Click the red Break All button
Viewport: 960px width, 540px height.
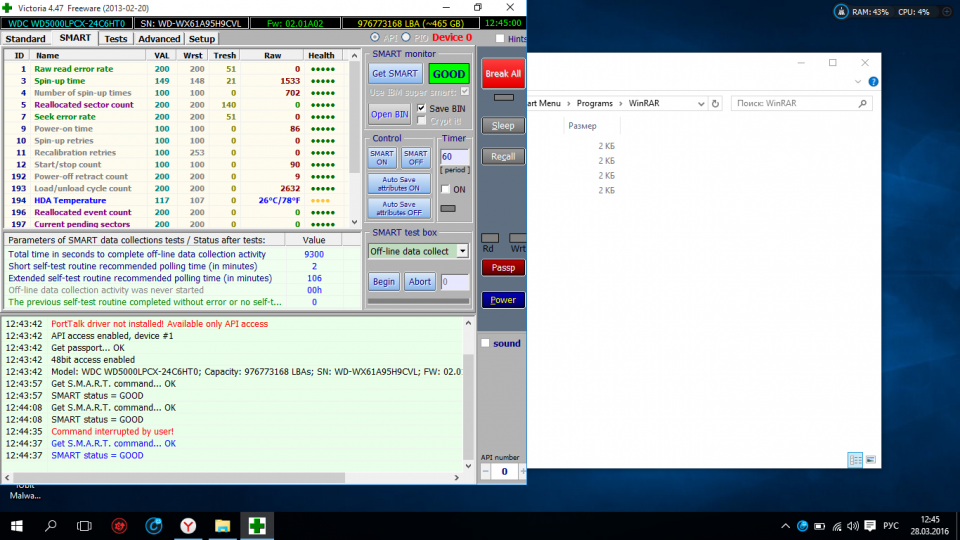(502, 74)
